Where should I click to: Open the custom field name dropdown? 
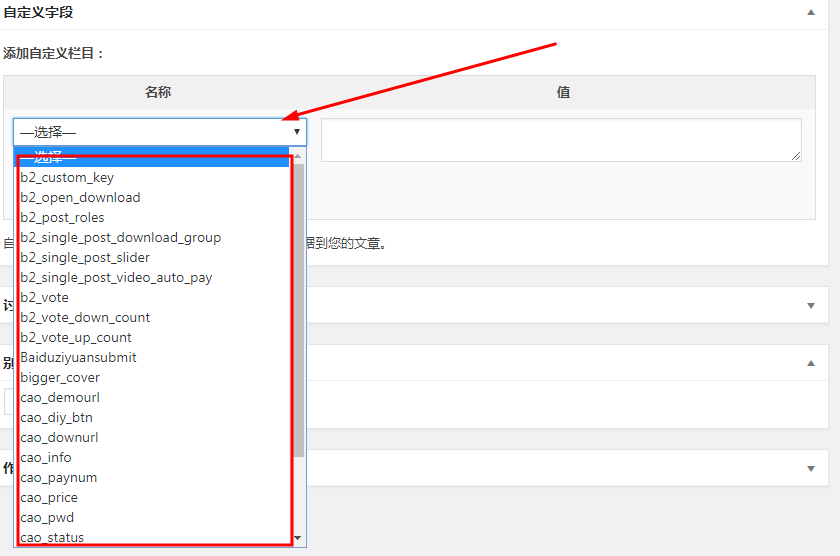pyautogui.click(x=160, y=132)
